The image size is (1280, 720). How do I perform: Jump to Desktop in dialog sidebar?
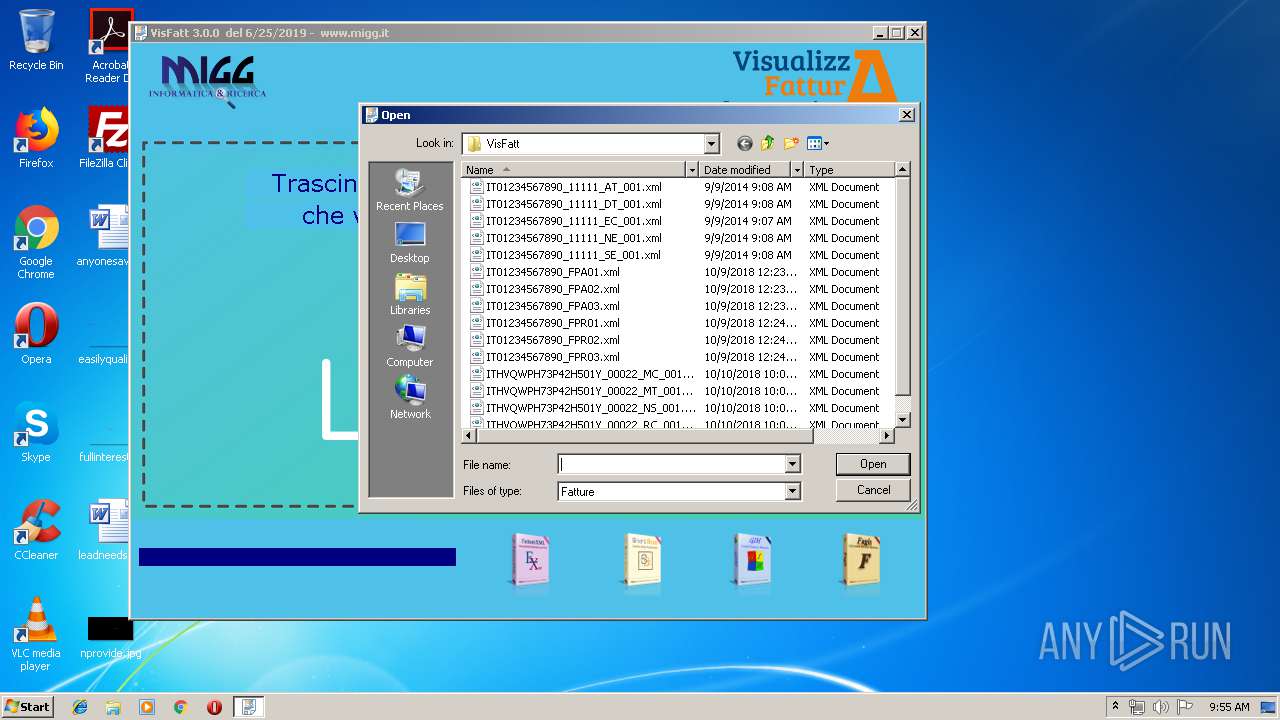pyautogui.click(x=410, y=242)
